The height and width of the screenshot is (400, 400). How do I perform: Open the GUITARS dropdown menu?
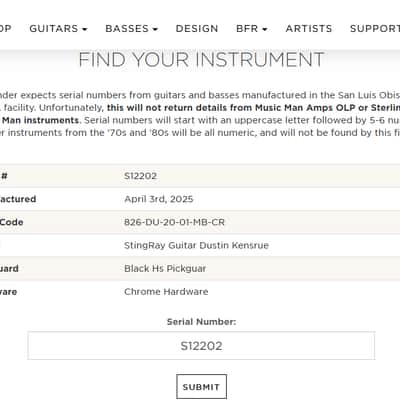(x=58, y=29)
